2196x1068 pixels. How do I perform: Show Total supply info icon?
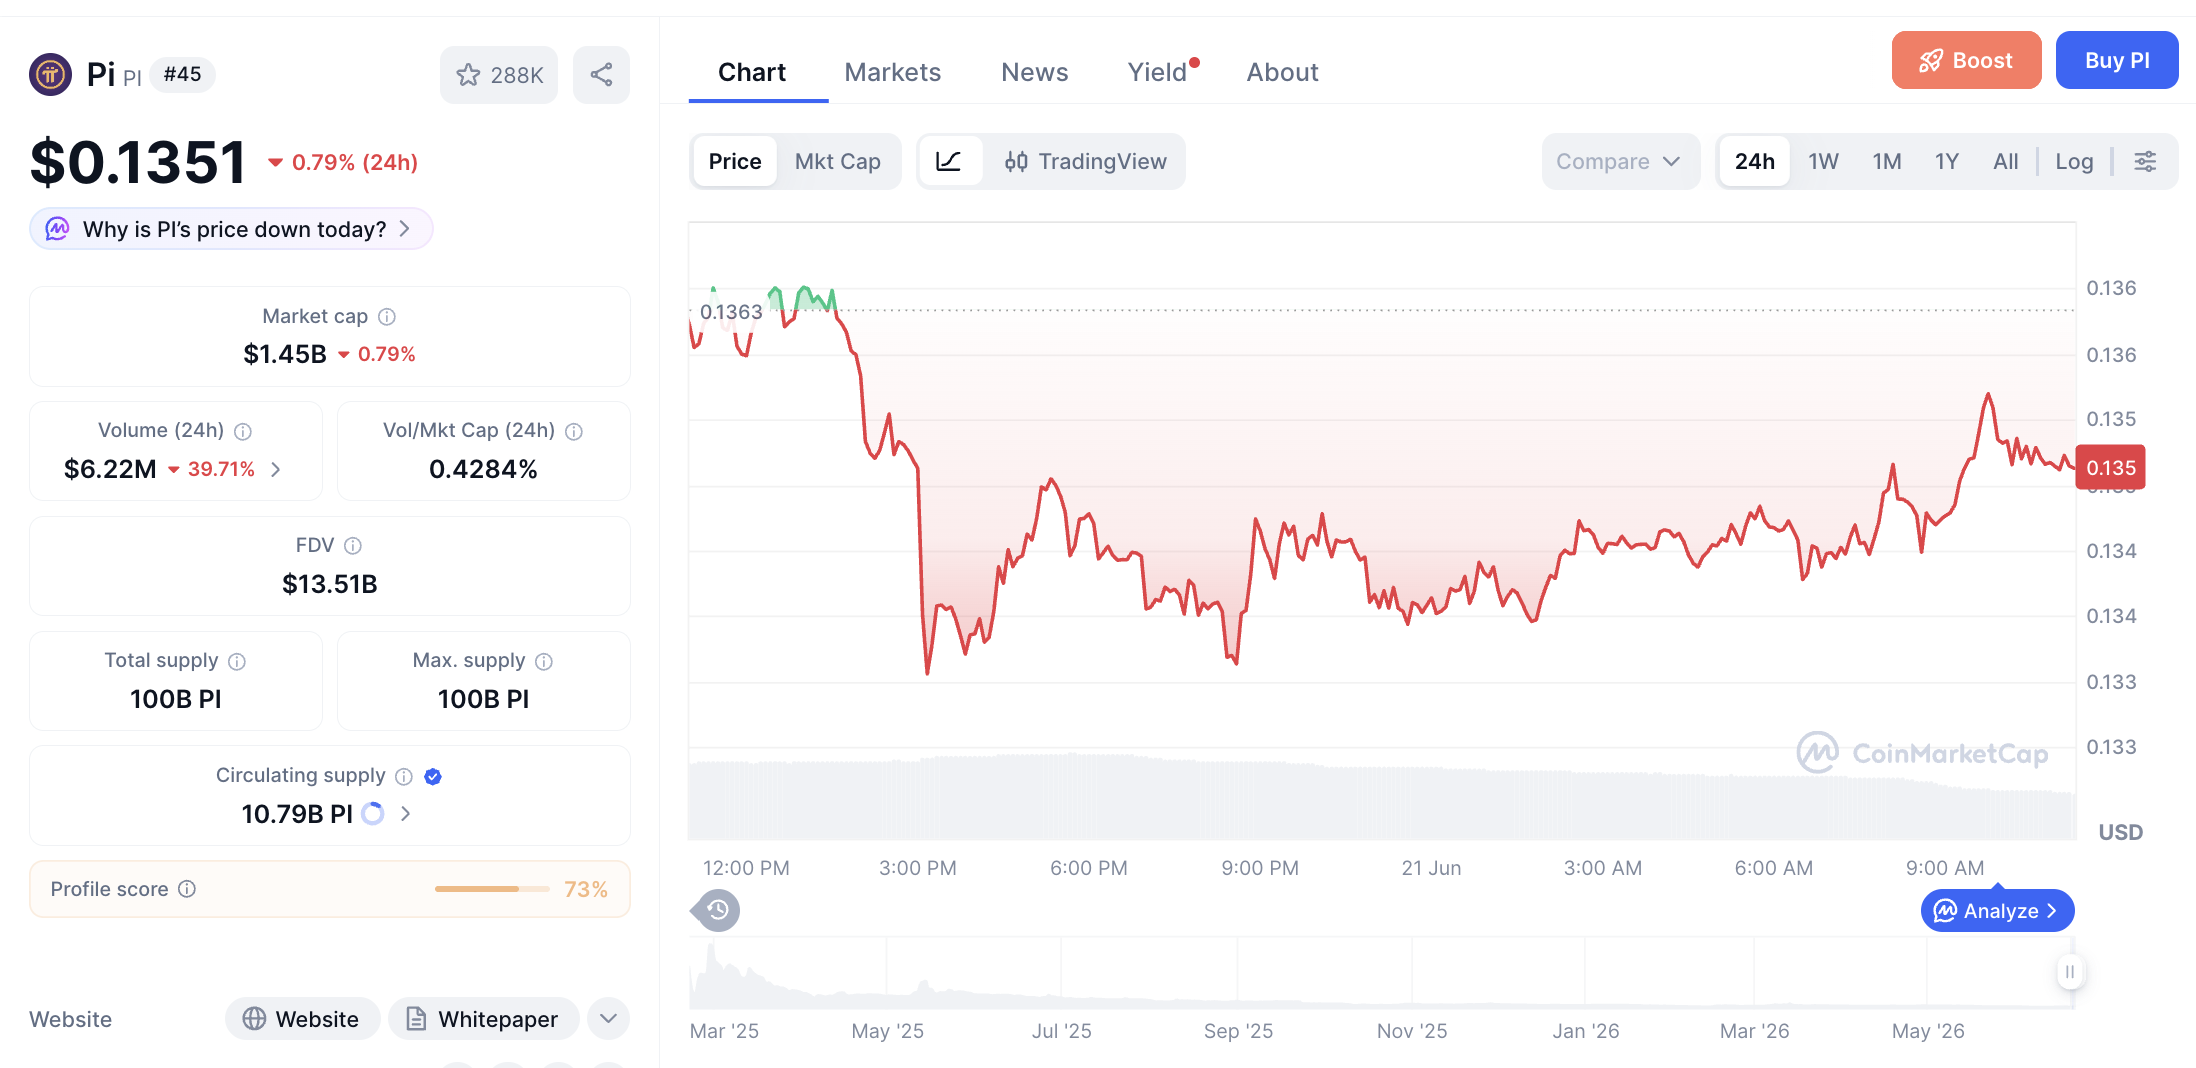(237, 661)
